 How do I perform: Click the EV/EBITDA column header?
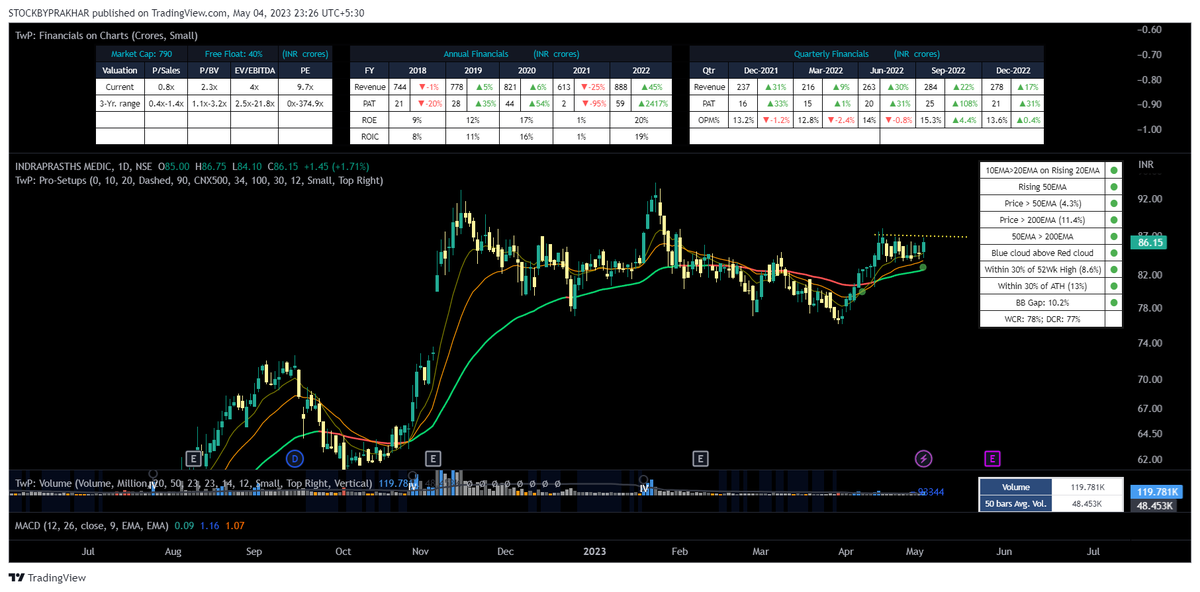click(x=255, y=70)
